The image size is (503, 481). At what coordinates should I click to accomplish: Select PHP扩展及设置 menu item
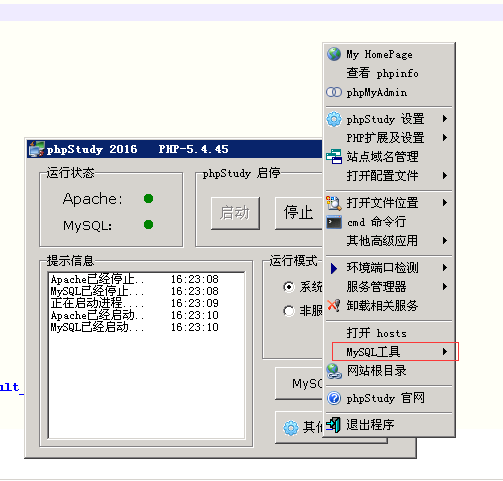point(389,137)
